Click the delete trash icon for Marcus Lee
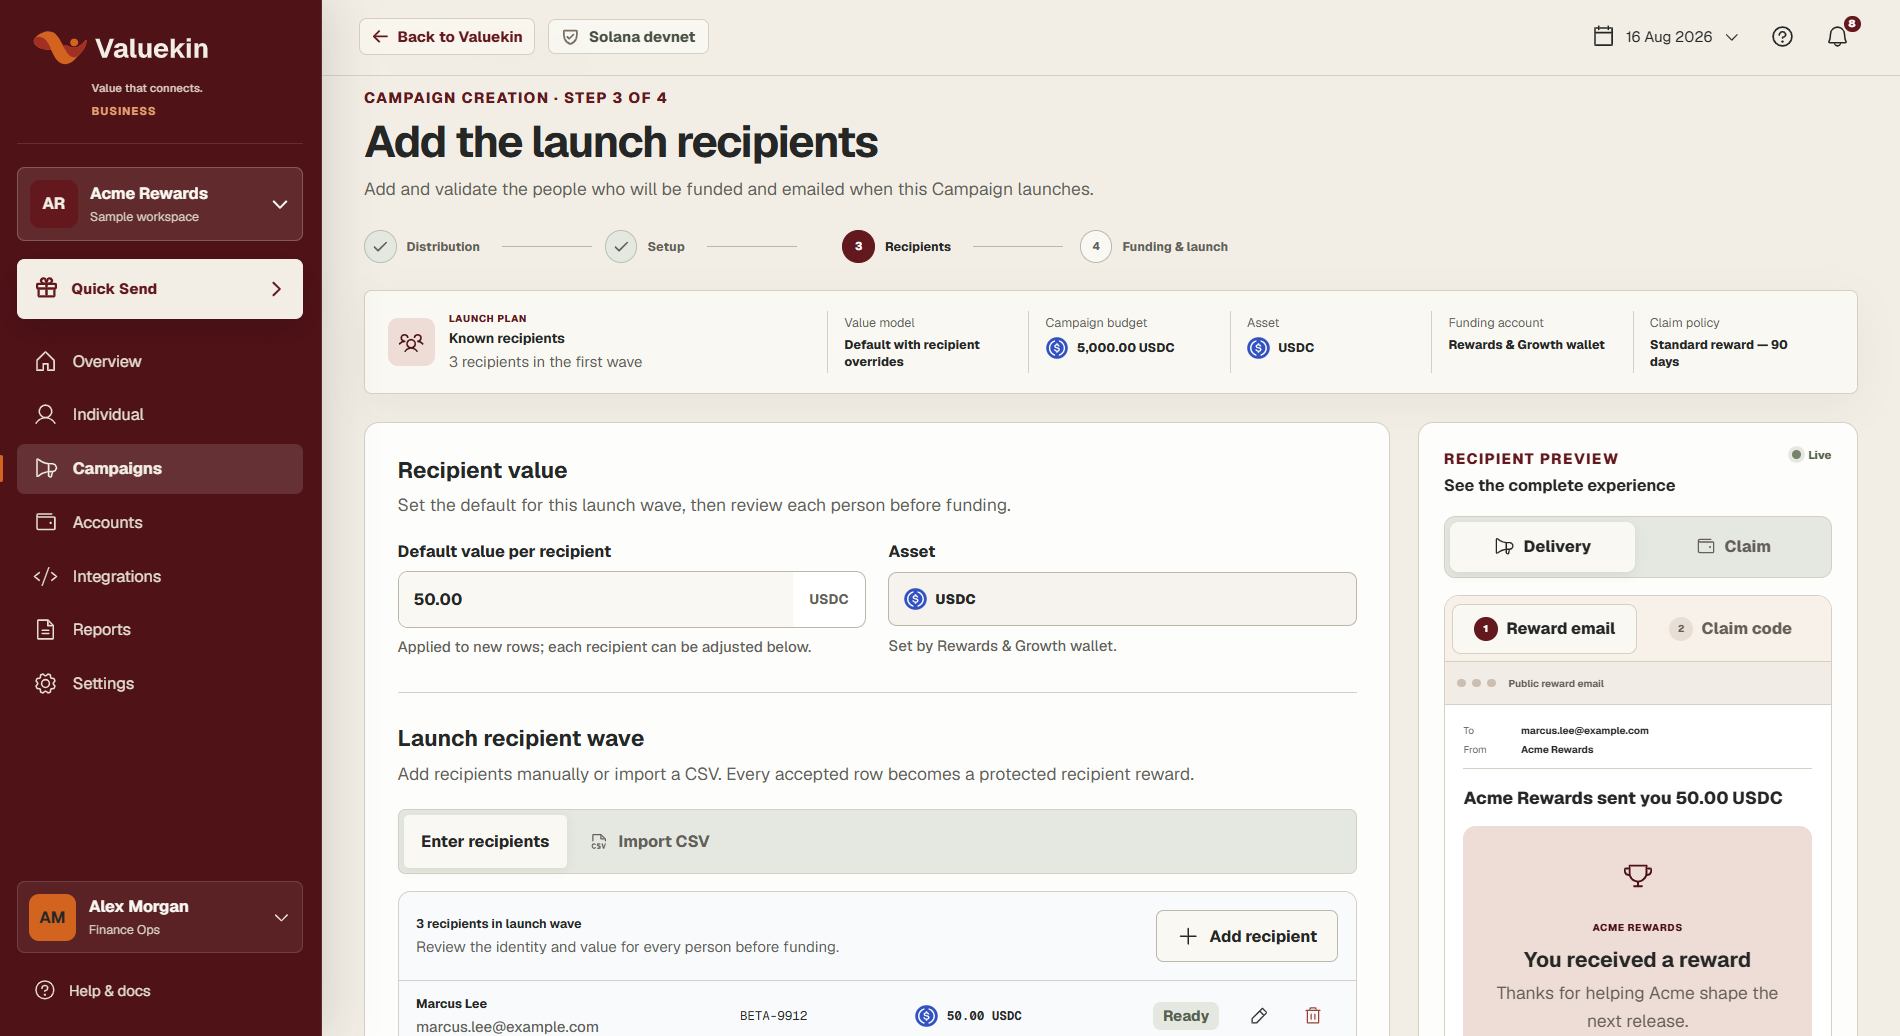This screenshot has width=1900, height=1036. (x=1313, y=1016)
